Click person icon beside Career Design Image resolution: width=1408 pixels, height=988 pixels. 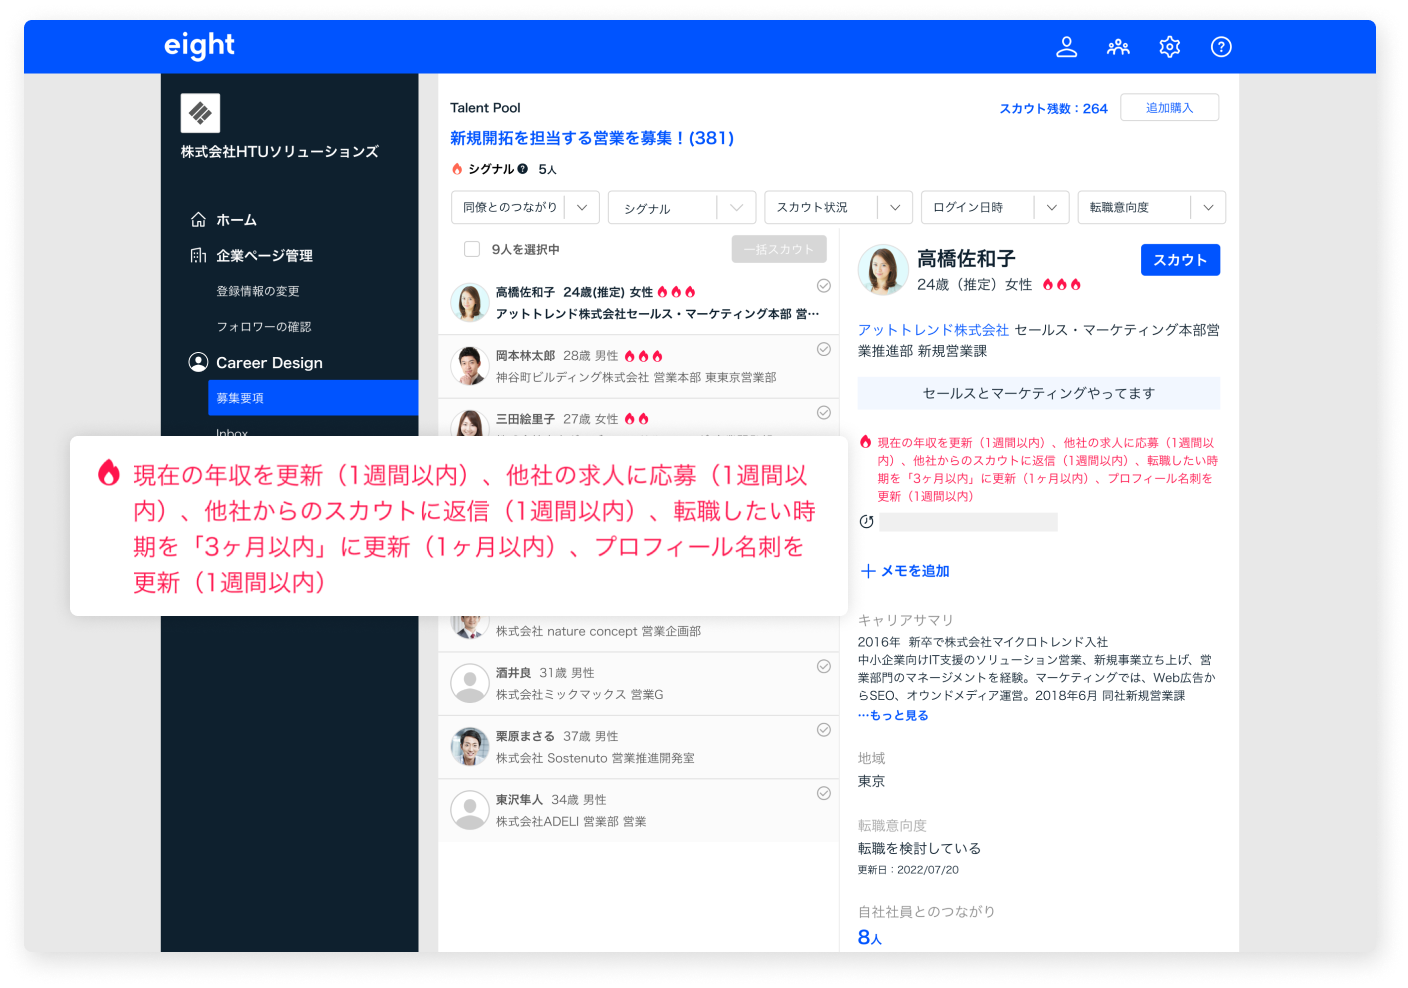(198, 362)
